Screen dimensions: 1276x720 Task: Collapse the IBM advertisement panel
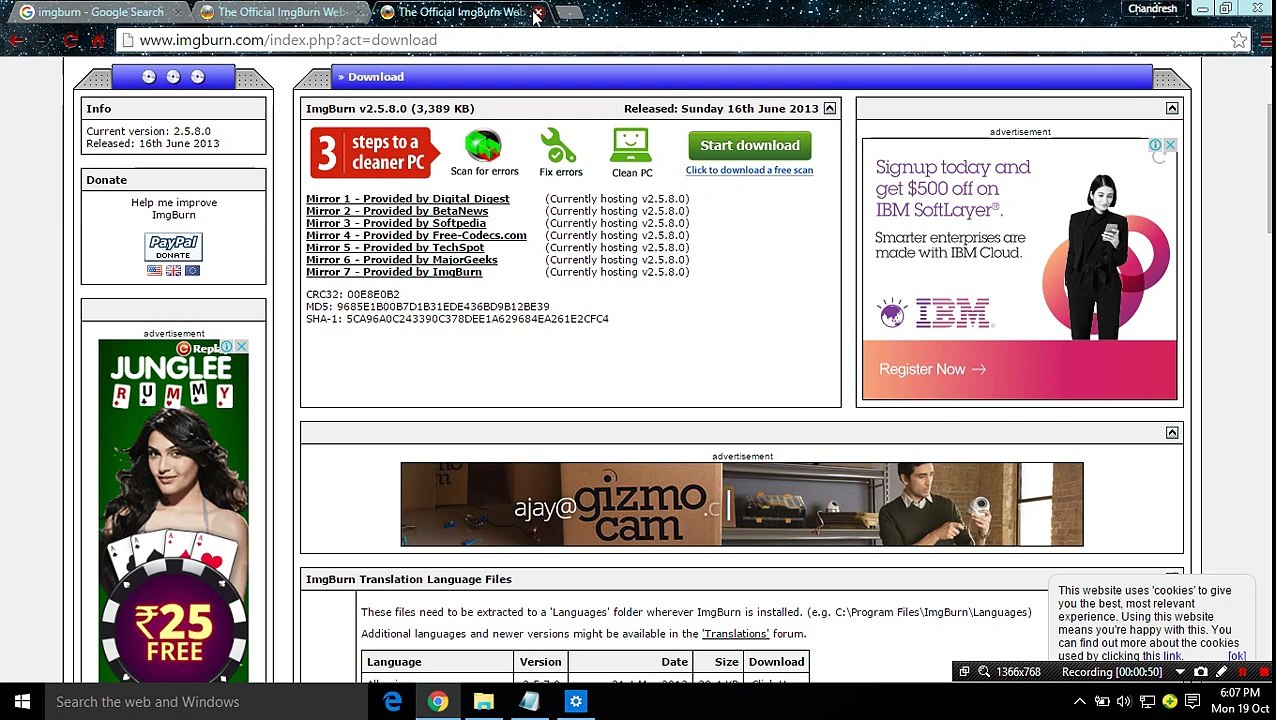coord(1172,108)
